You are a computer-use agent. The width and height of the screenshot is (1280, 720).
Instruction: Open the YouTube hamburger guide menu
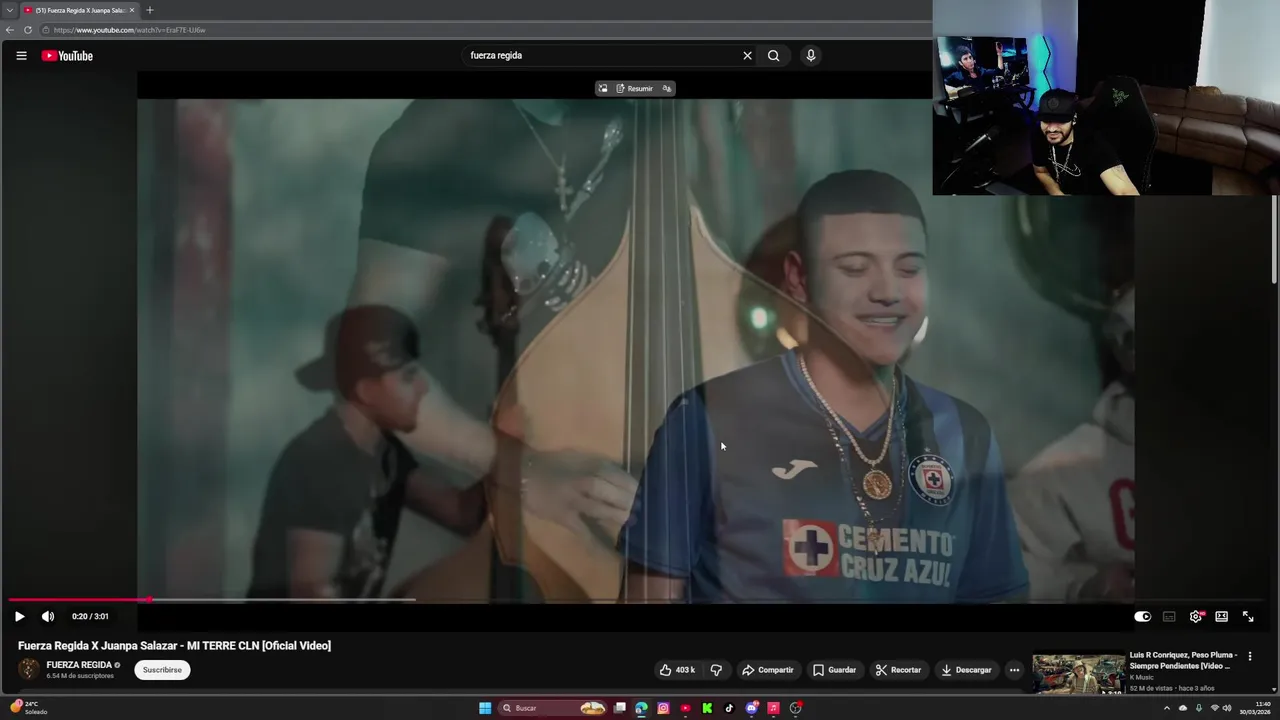[x=21, y=56]
